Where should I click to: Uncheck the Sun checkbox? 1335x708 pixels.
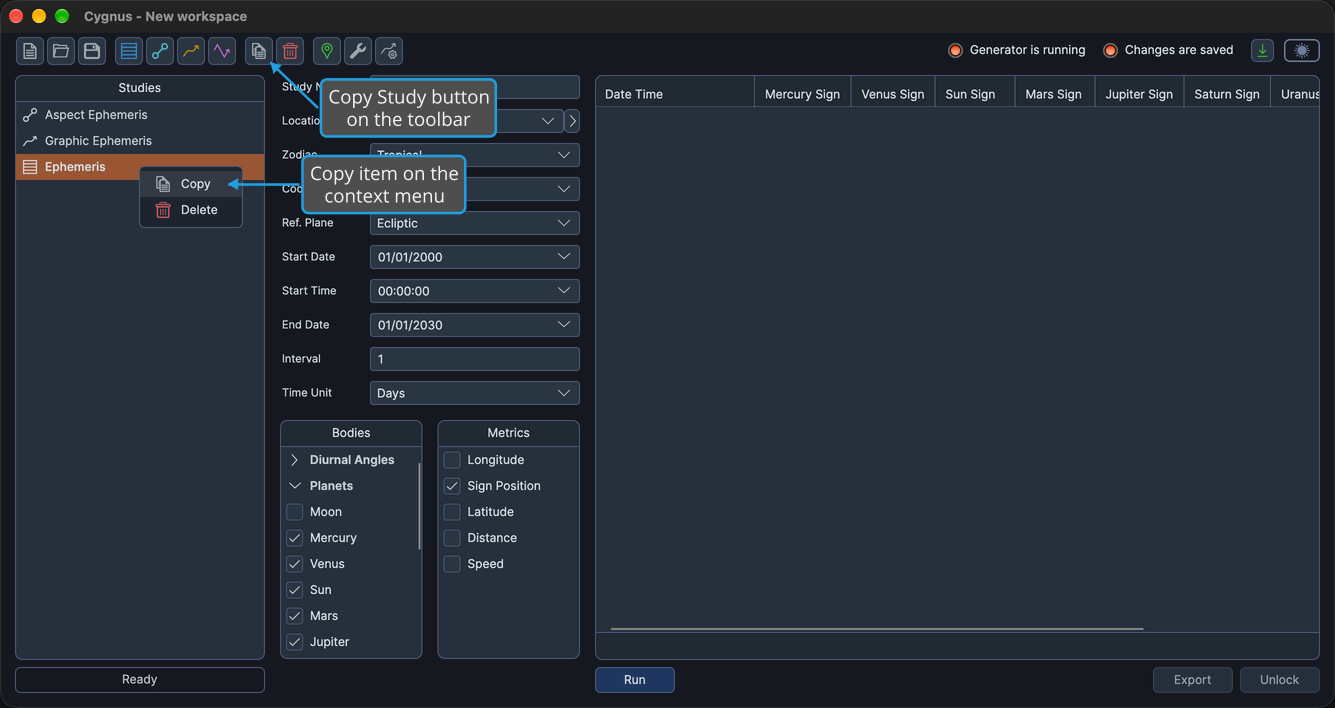click(x=295, y=590)
